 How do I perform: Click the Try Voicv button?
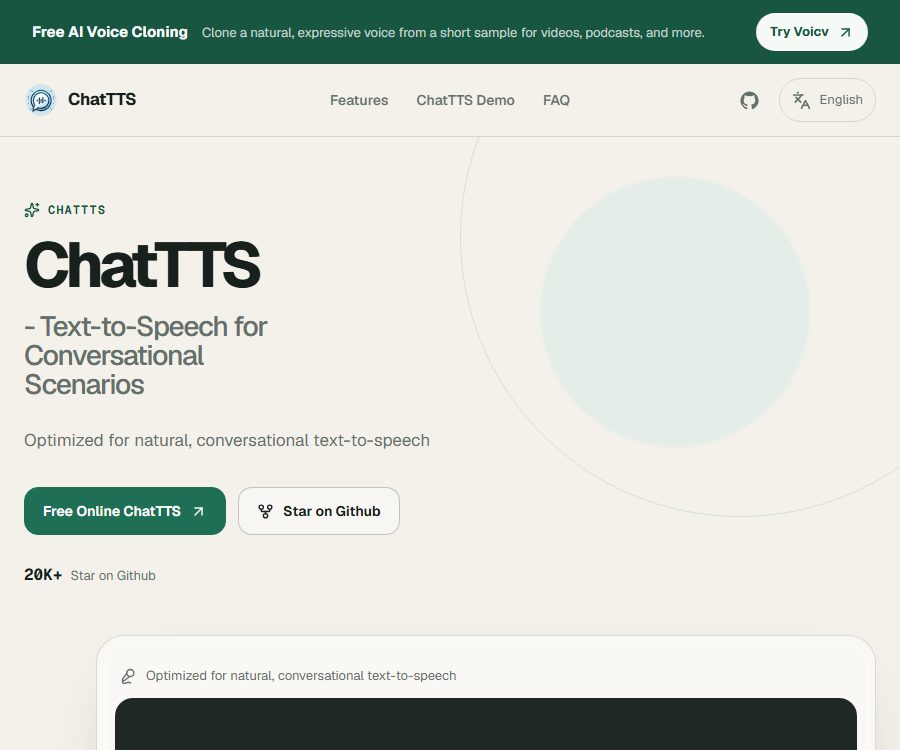(x=812, y=32)
